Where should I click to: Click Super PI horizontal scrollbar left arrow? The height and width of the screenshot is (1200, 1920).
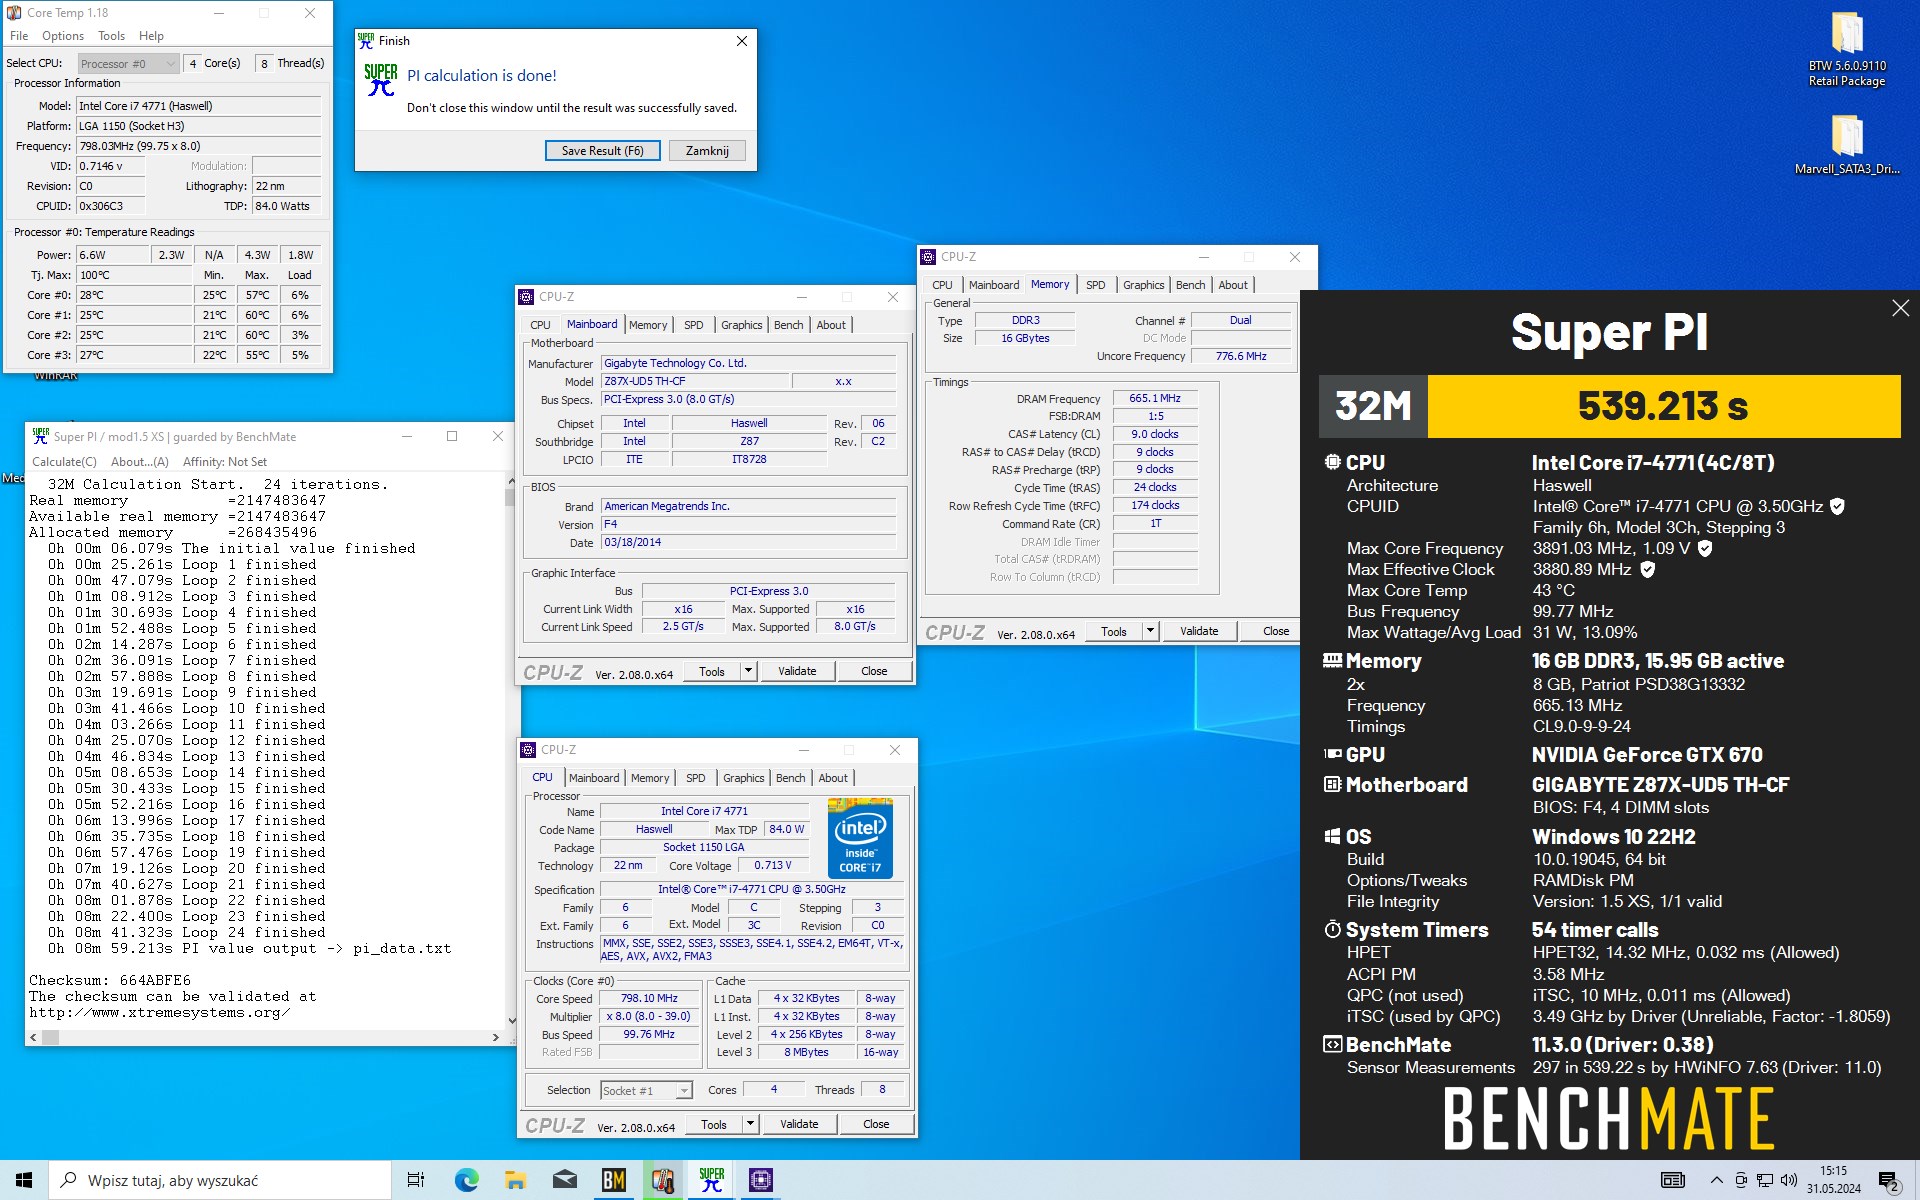point(34,1037)
